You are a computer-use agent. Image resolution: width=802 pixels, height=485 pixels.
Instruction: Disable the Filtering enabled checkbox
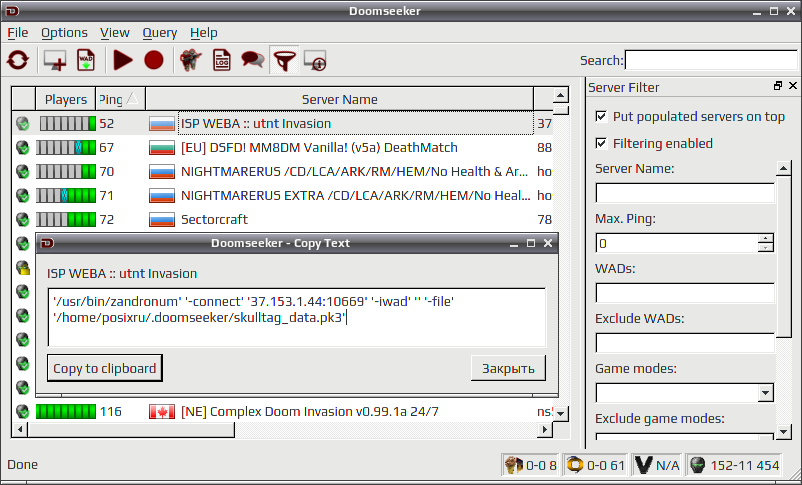click(602, 143)
